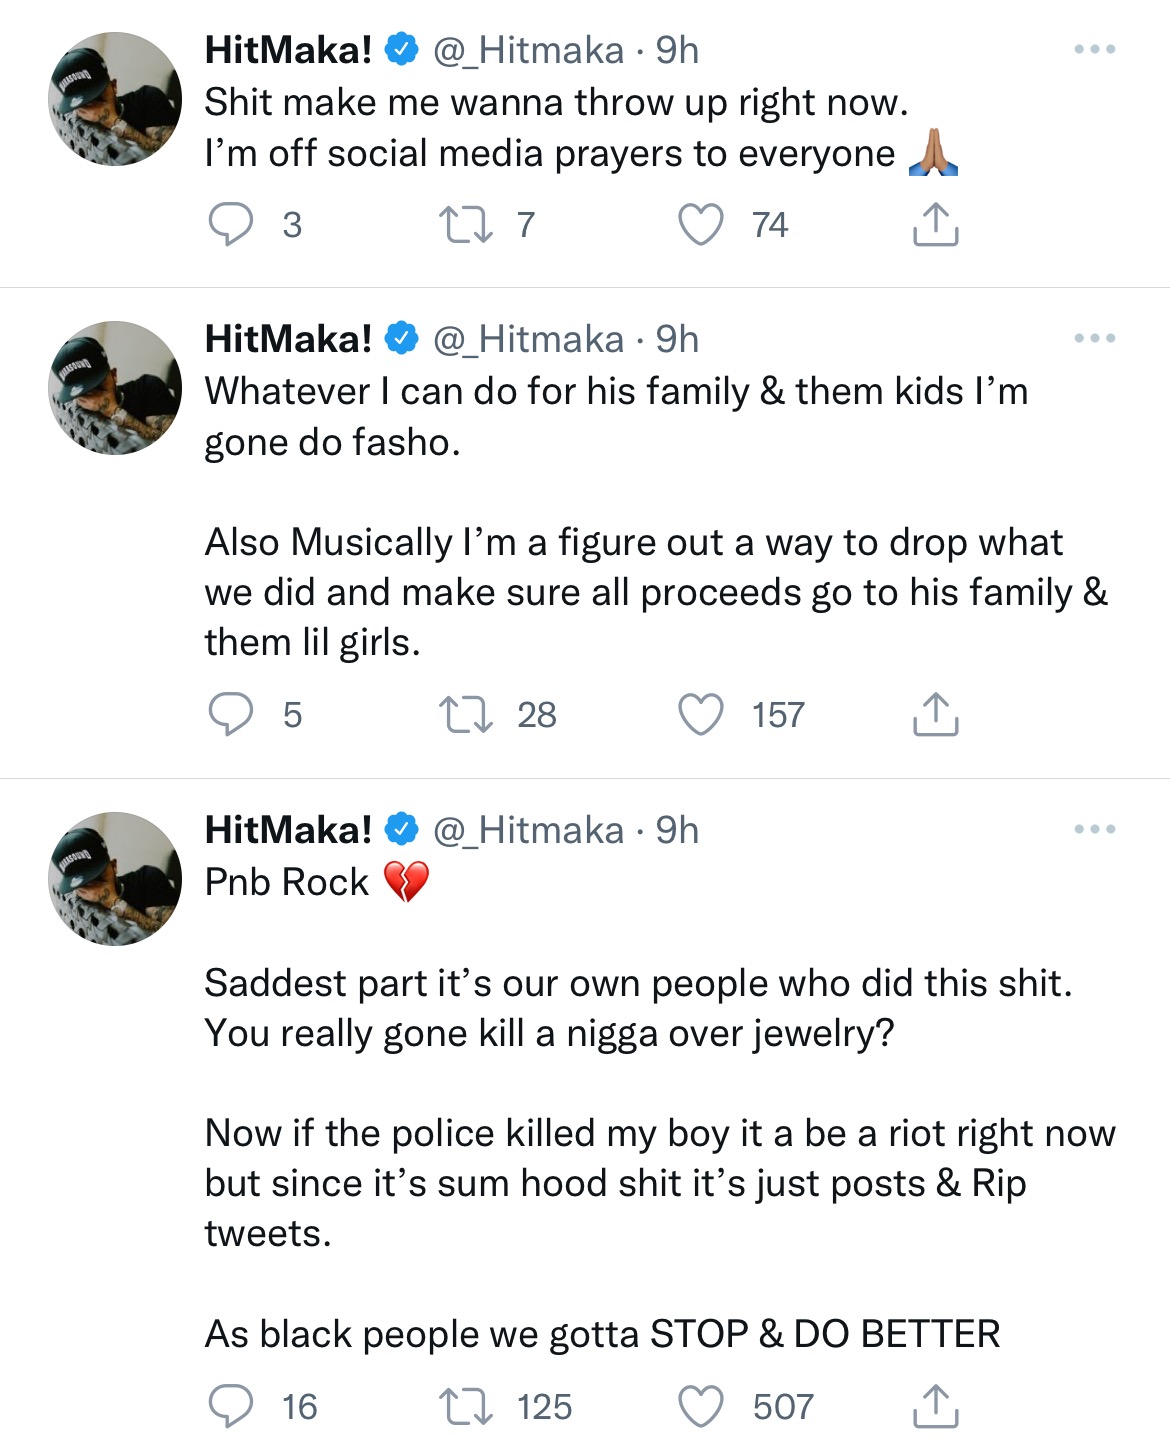Open the share menu on the first tweet

(x=935, y=224)
